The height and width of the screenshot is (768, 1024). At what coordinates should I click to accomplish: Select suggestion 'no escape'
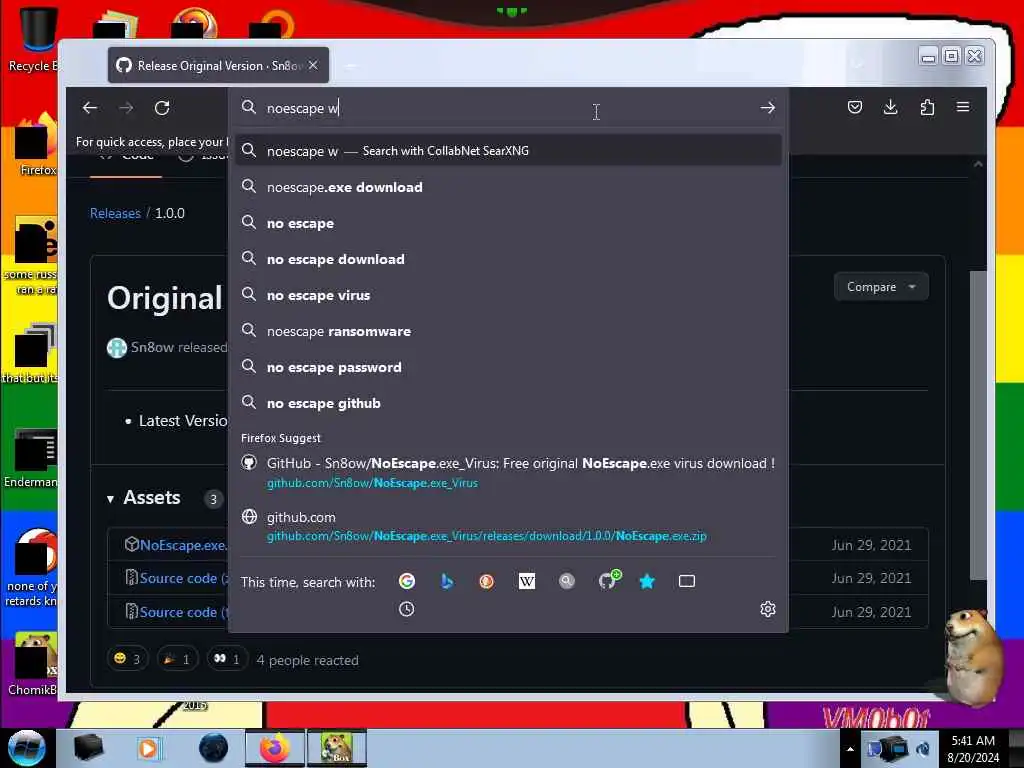[508, 223]
